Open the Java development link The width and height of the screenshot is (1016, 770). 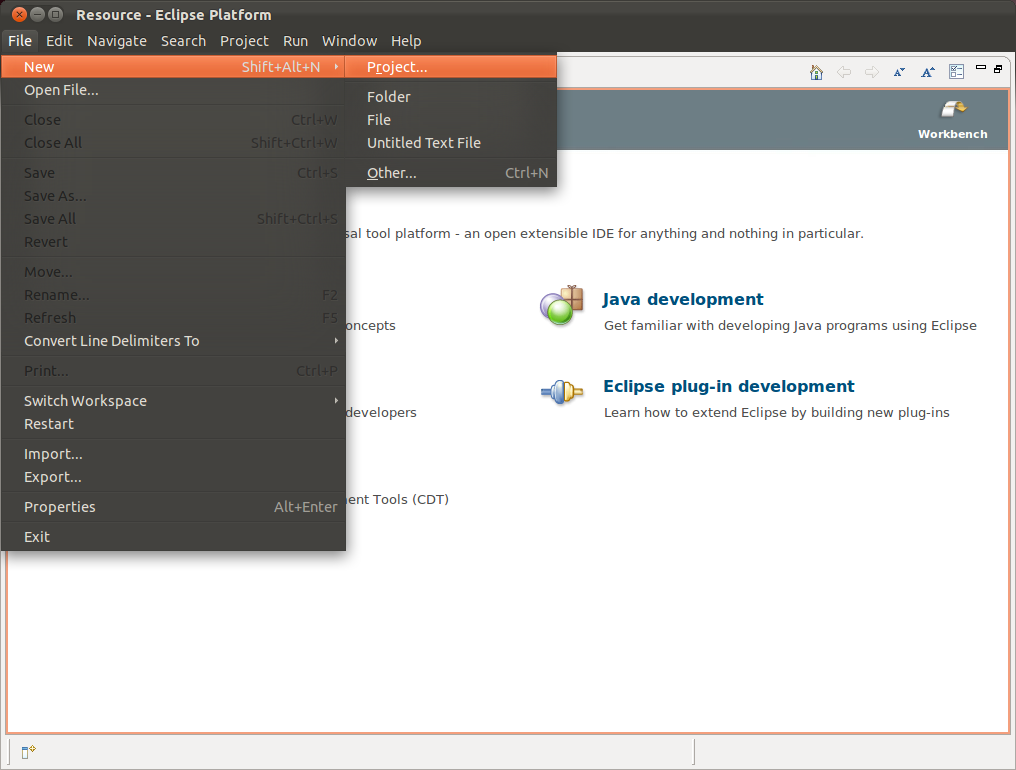pyautogui.click(x=683, y=299)
